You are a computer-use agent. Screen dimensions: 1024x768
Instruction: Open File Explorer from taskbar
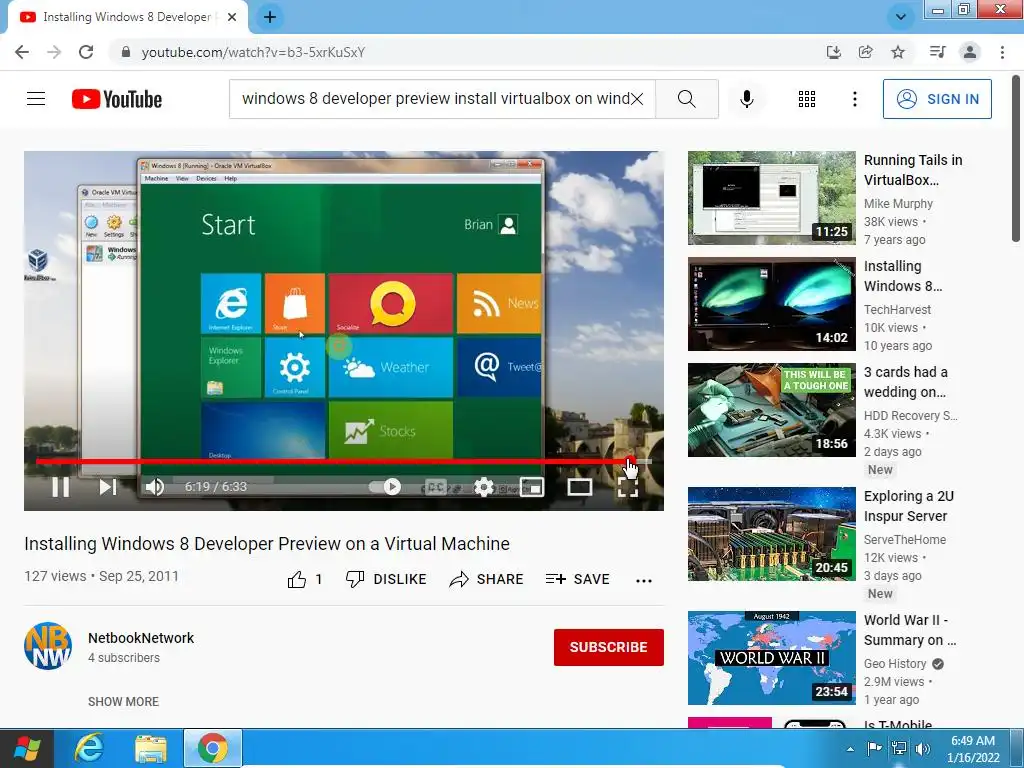coord(151,748)
